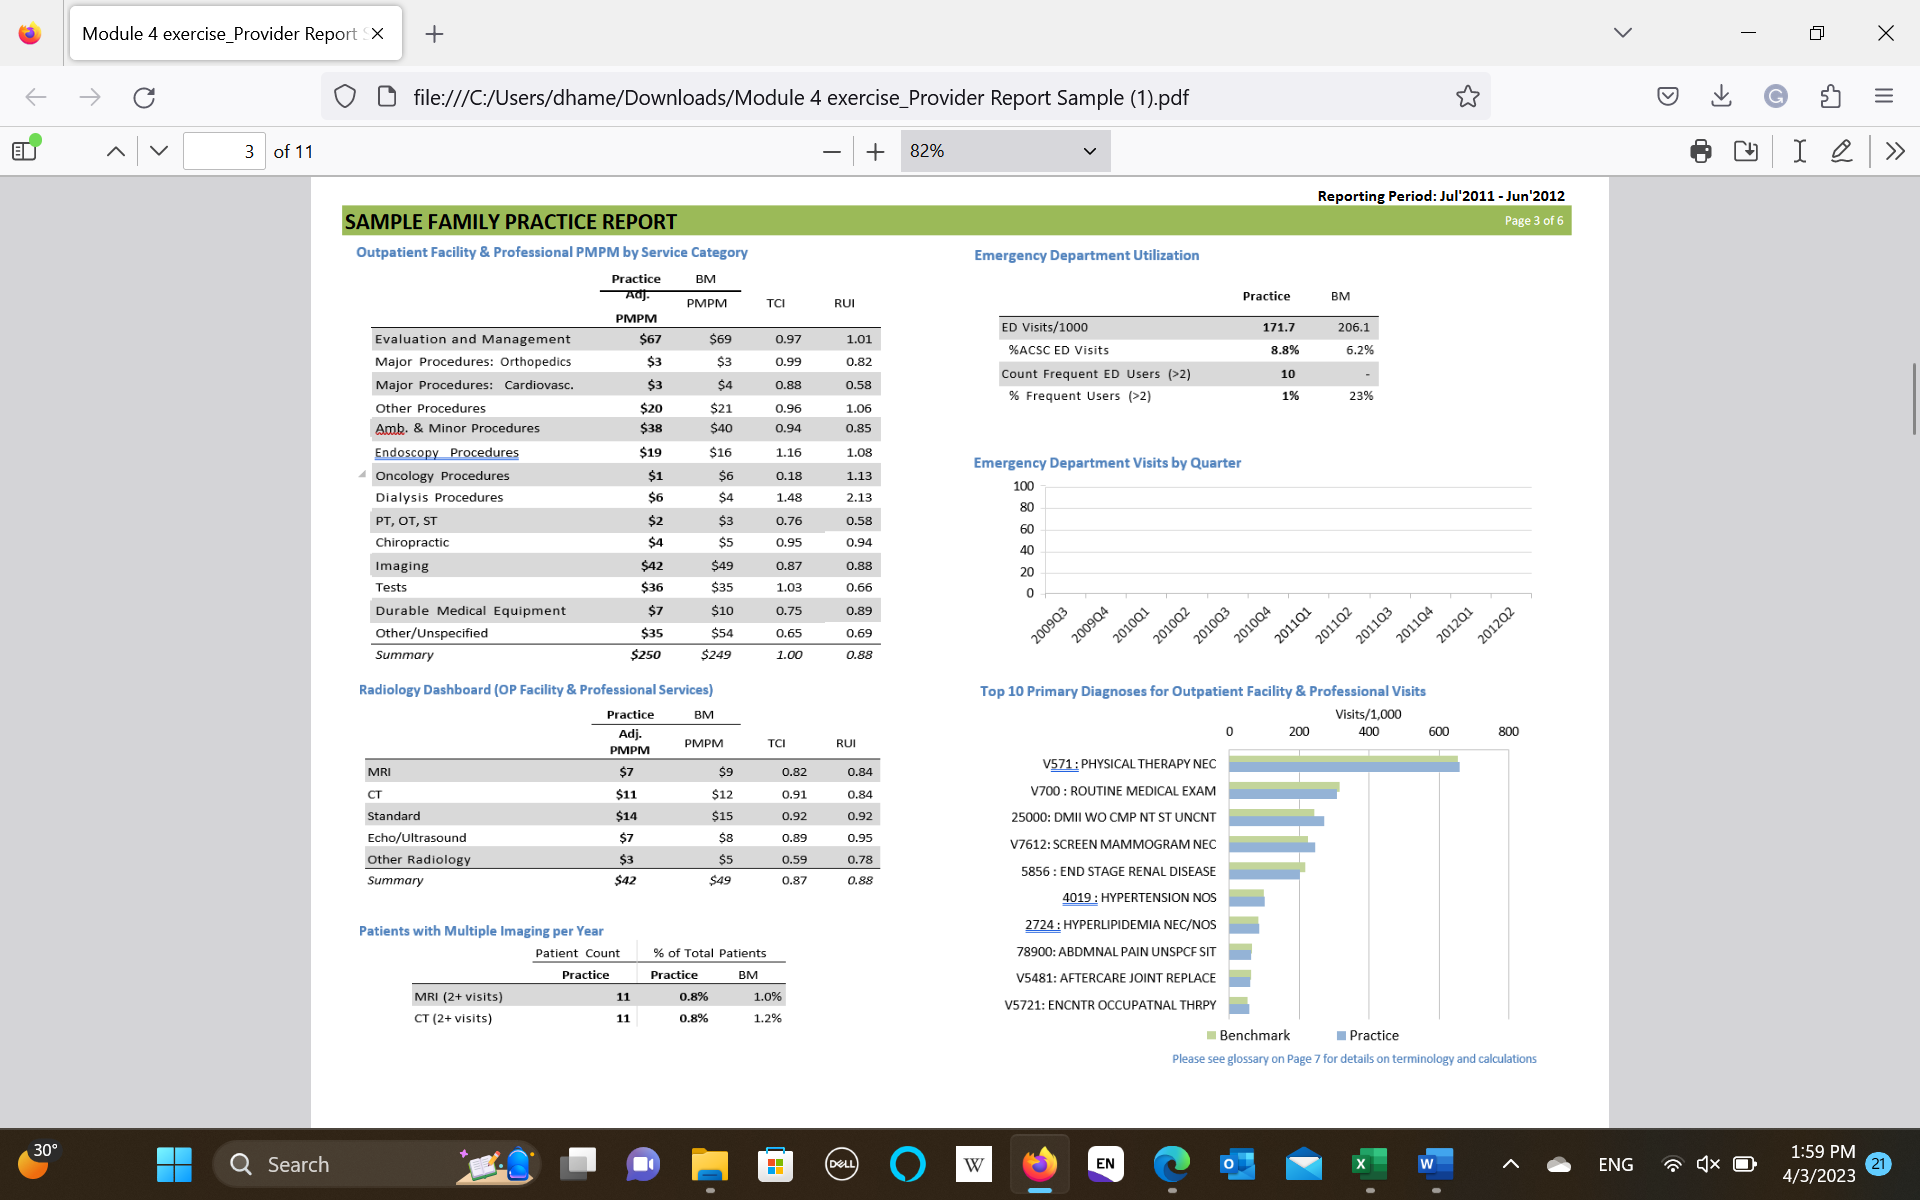Zoom in on the PDF document
The width and height of the screenshot is (1920, 1200).
coord(875,151)
